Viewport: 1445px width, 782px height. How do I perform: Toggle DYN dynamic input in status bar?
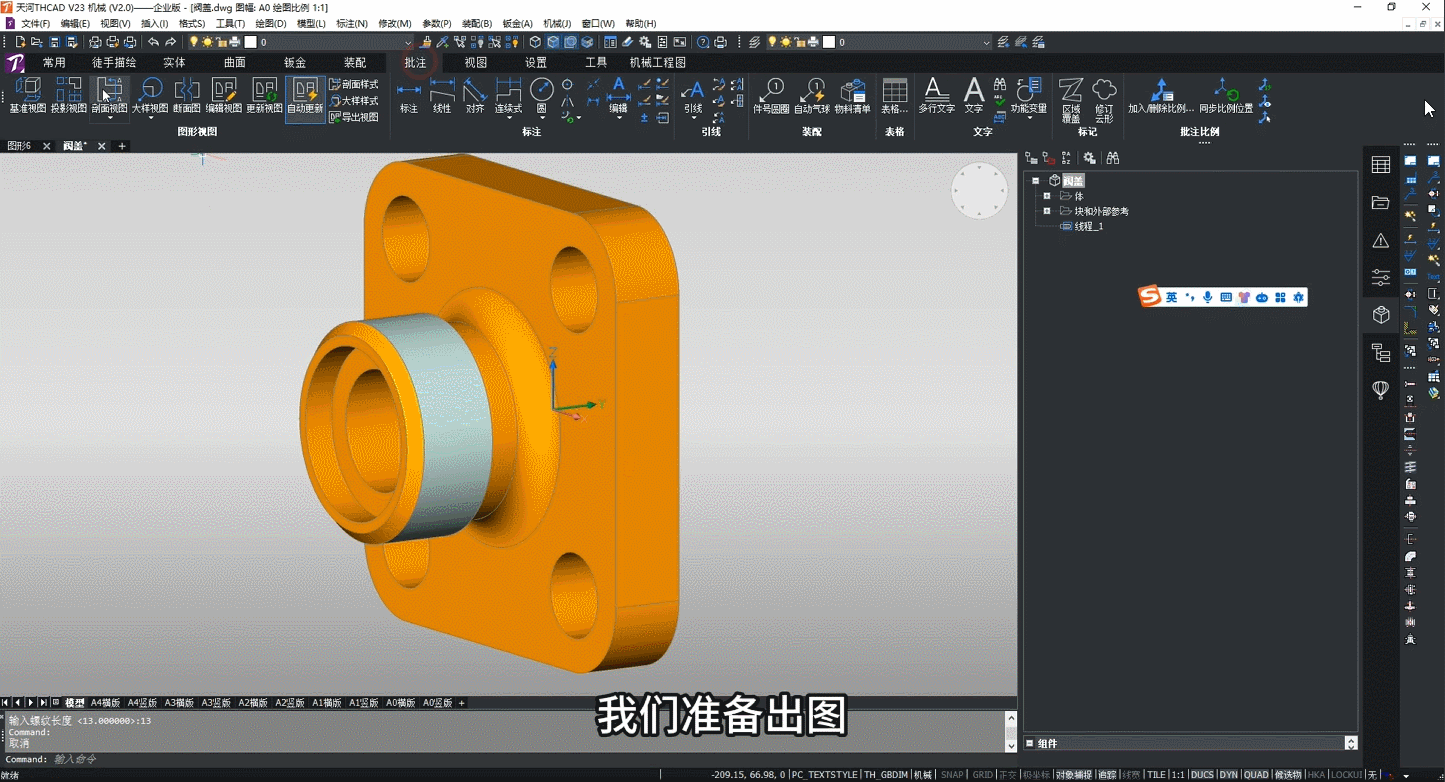tap(1228, 775)
